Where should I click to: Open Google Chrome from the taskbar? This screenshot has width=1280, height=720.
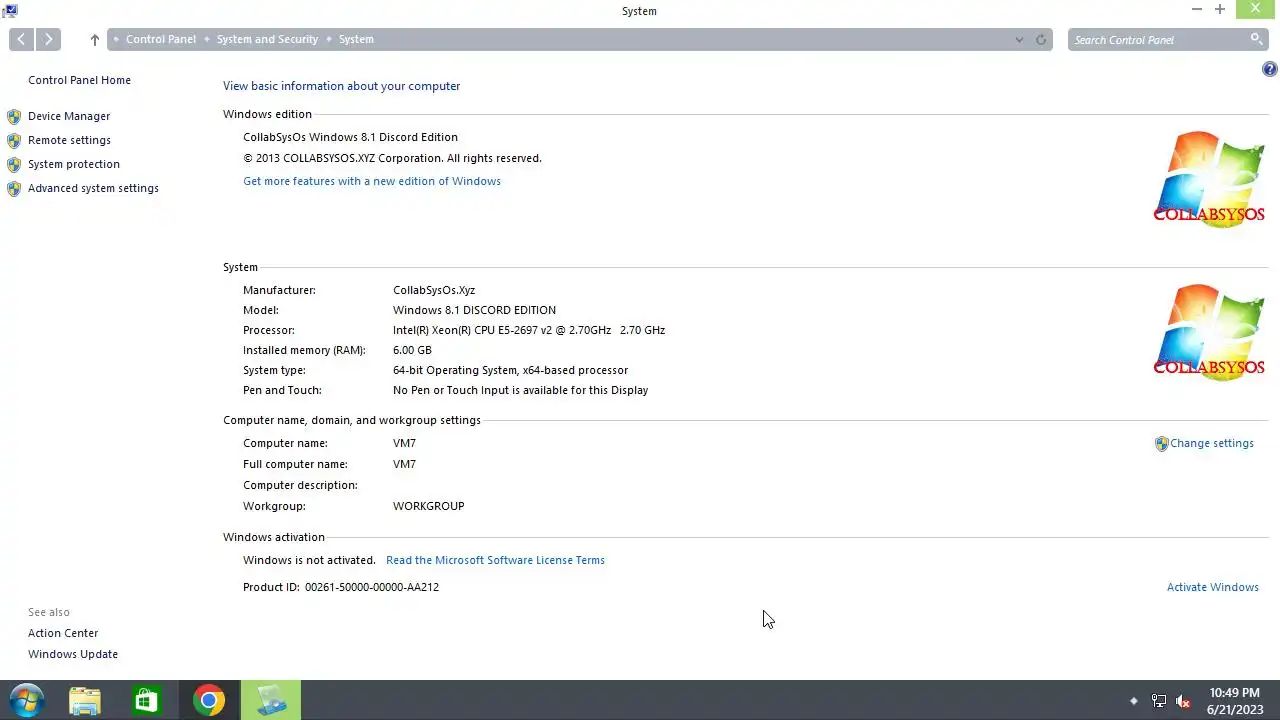tap(209, 700)
